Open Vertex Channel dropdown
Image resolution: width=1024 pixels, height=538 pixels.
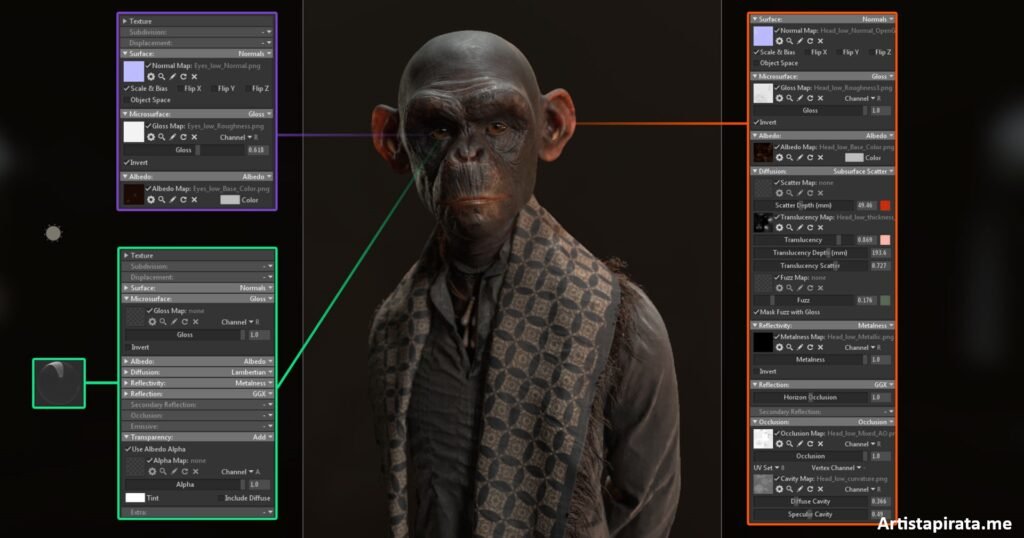coord(837,467)
